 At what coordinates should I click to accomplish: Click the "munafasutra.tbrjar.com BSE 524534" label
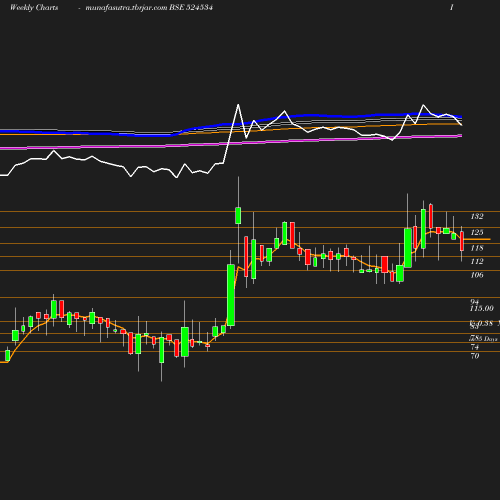pos(149,8)
